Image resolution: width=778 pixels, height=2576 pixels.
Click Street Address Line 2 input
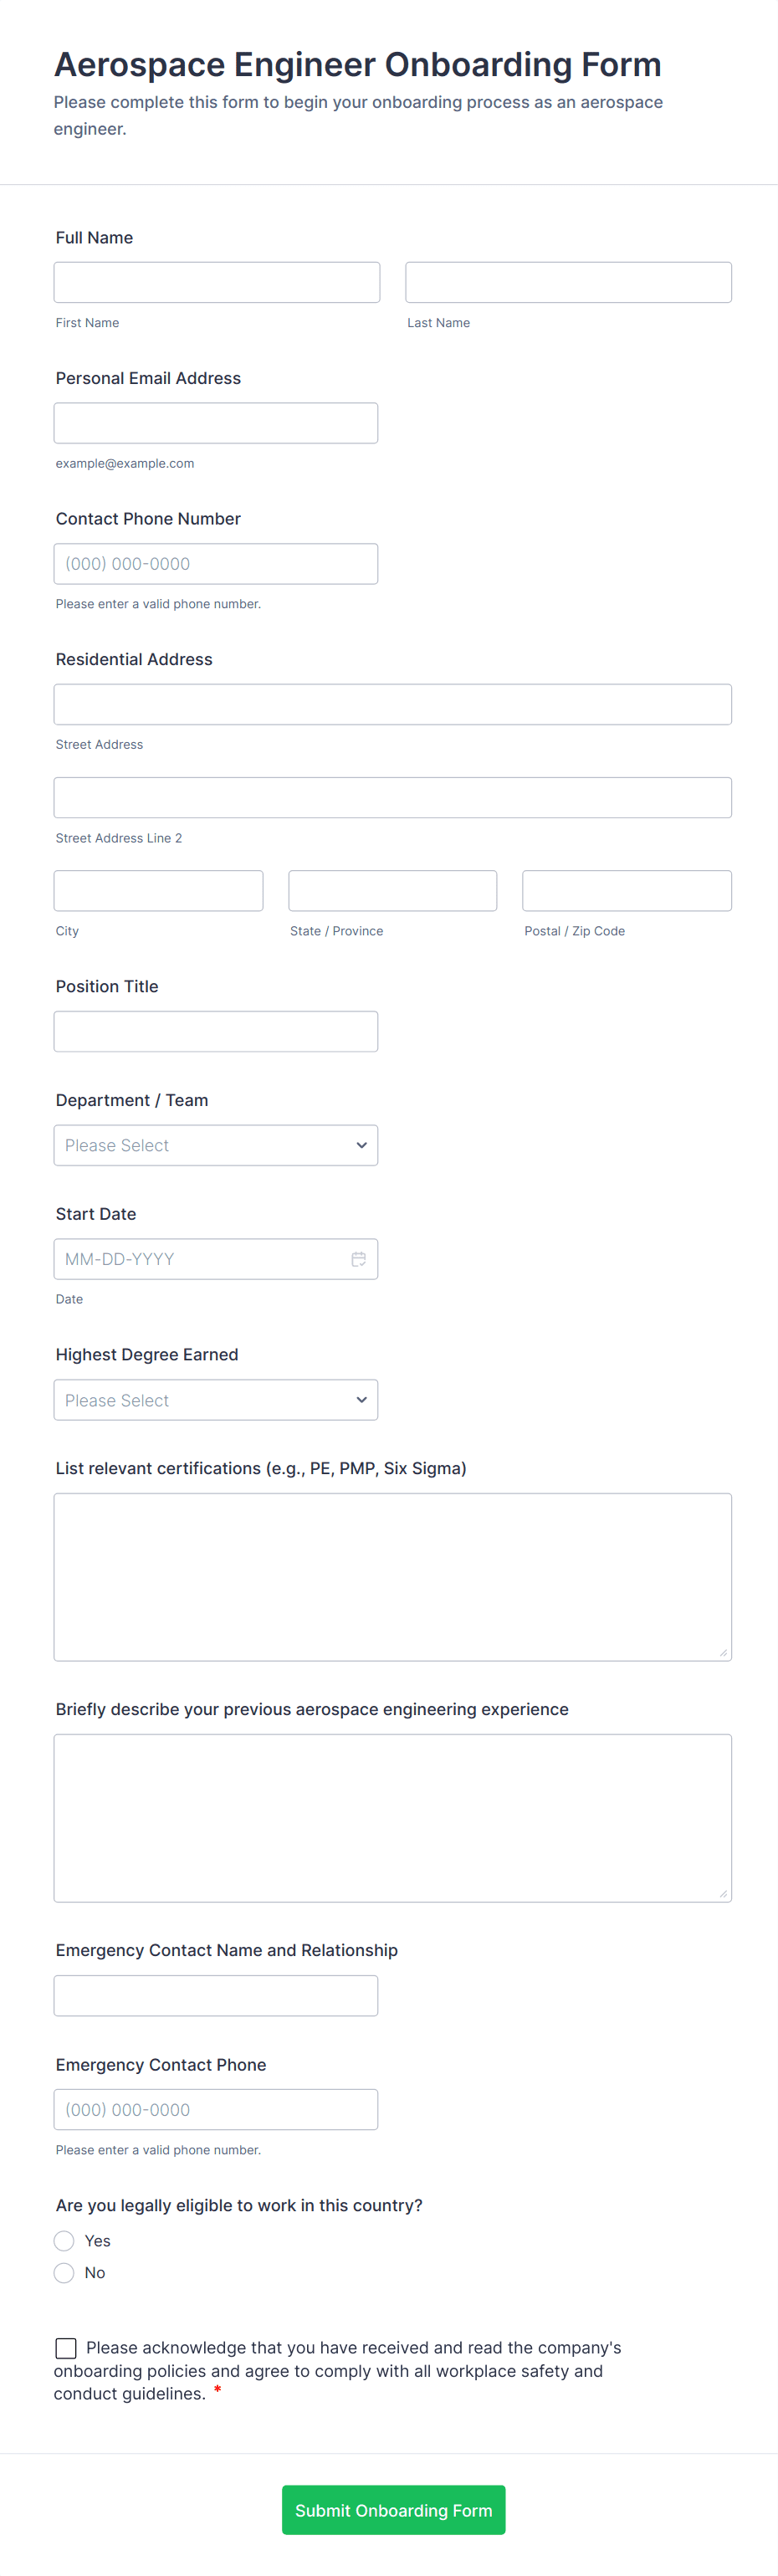tap(393, 797)
